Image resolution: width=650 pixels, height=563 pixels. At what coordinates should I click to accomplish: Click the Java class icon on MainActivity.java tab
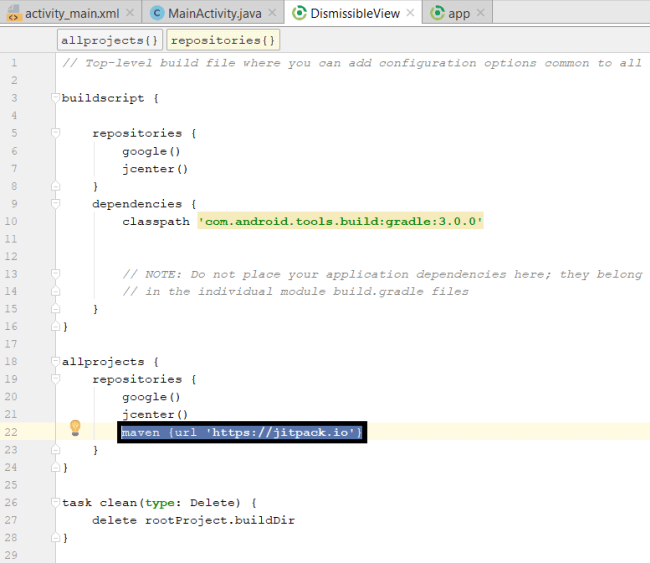(x=157, y=13)
